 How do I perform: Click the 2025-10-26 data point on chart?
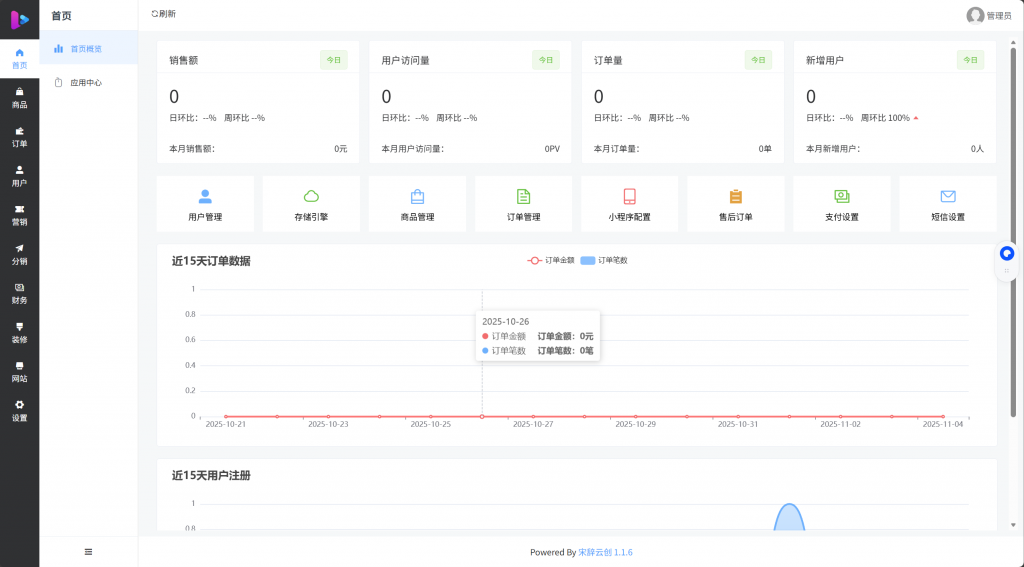pos(482,416)
